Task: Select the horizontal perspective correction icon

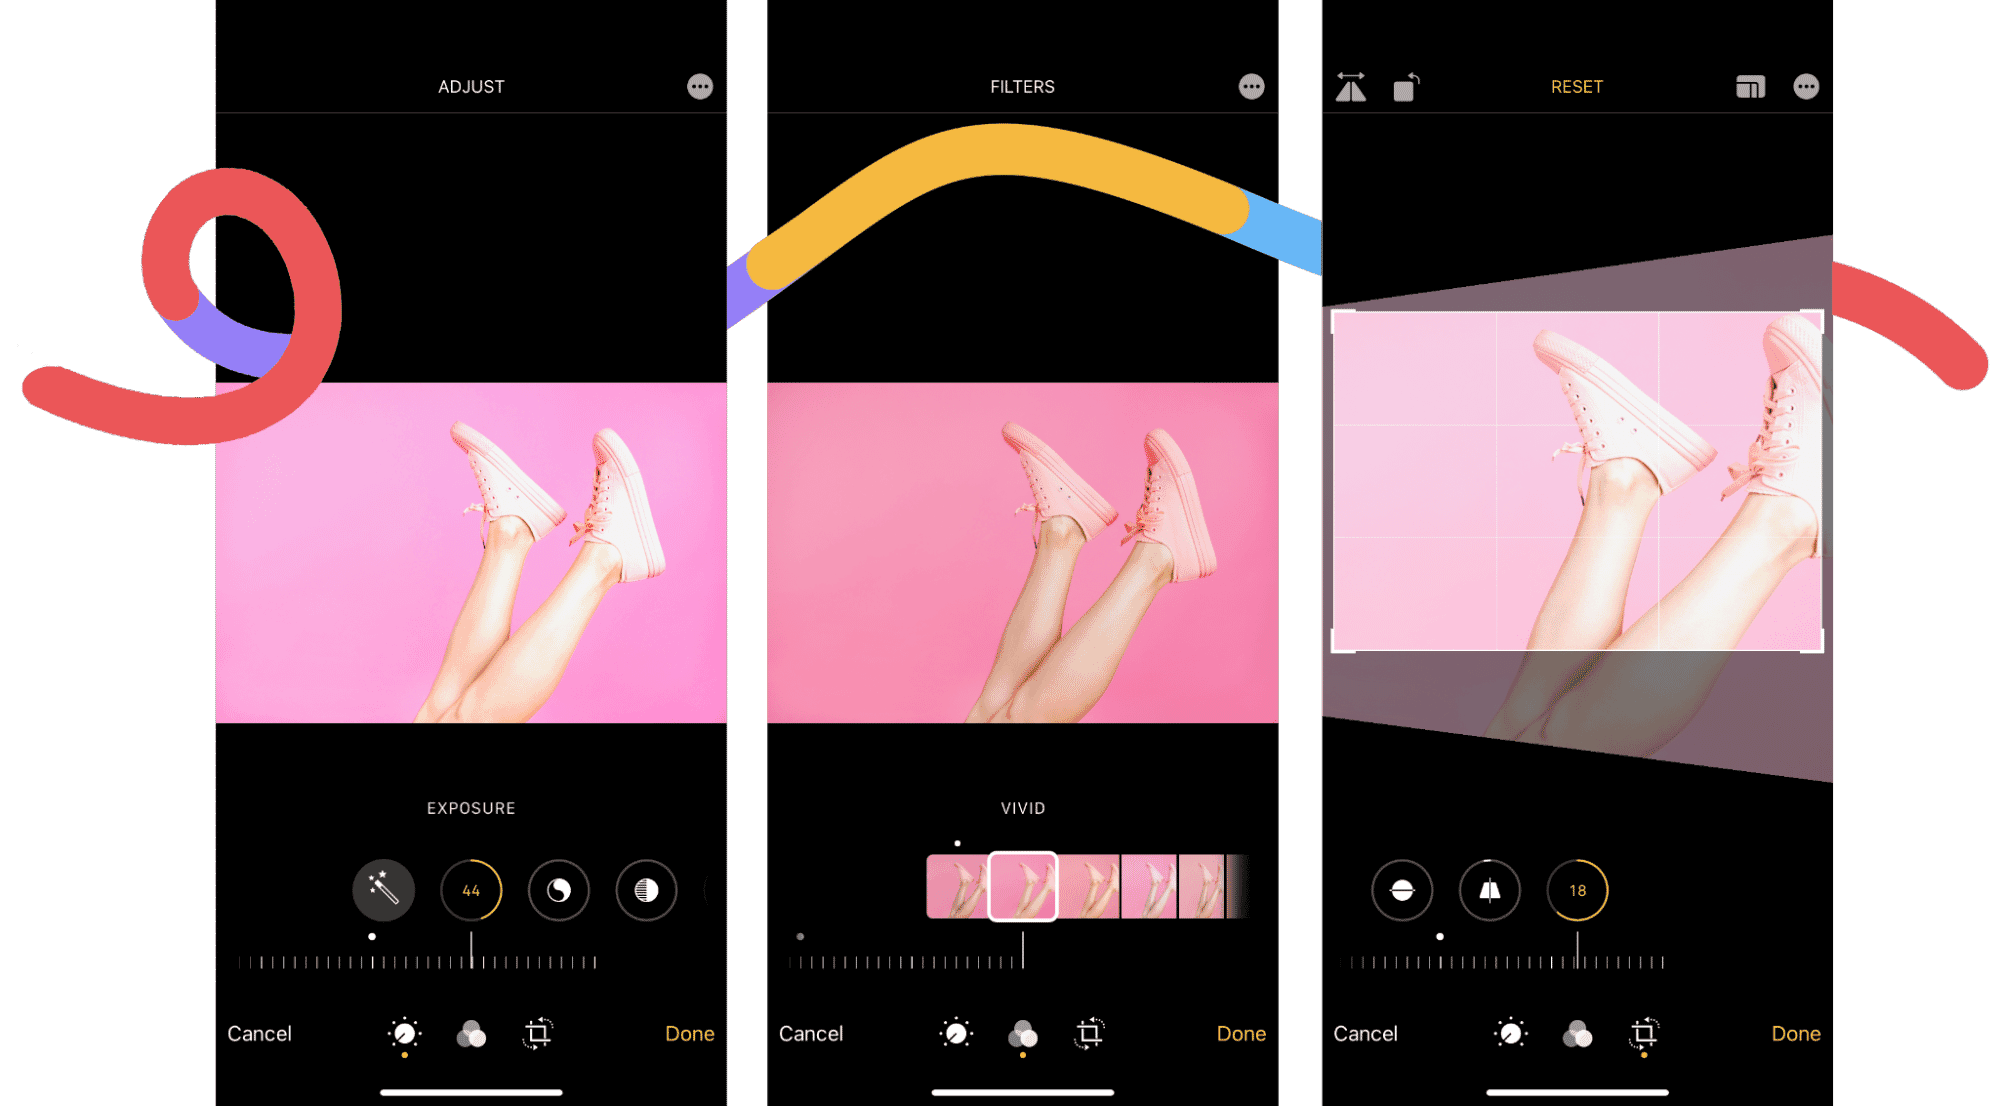Action: point(1402,890)
